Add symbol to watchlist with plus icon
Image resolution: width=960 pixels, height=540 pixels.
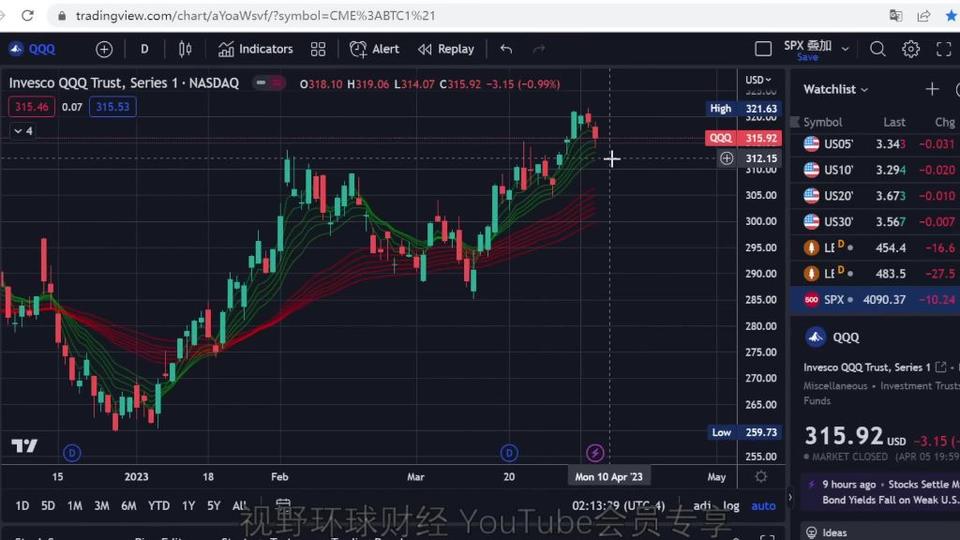932,89
